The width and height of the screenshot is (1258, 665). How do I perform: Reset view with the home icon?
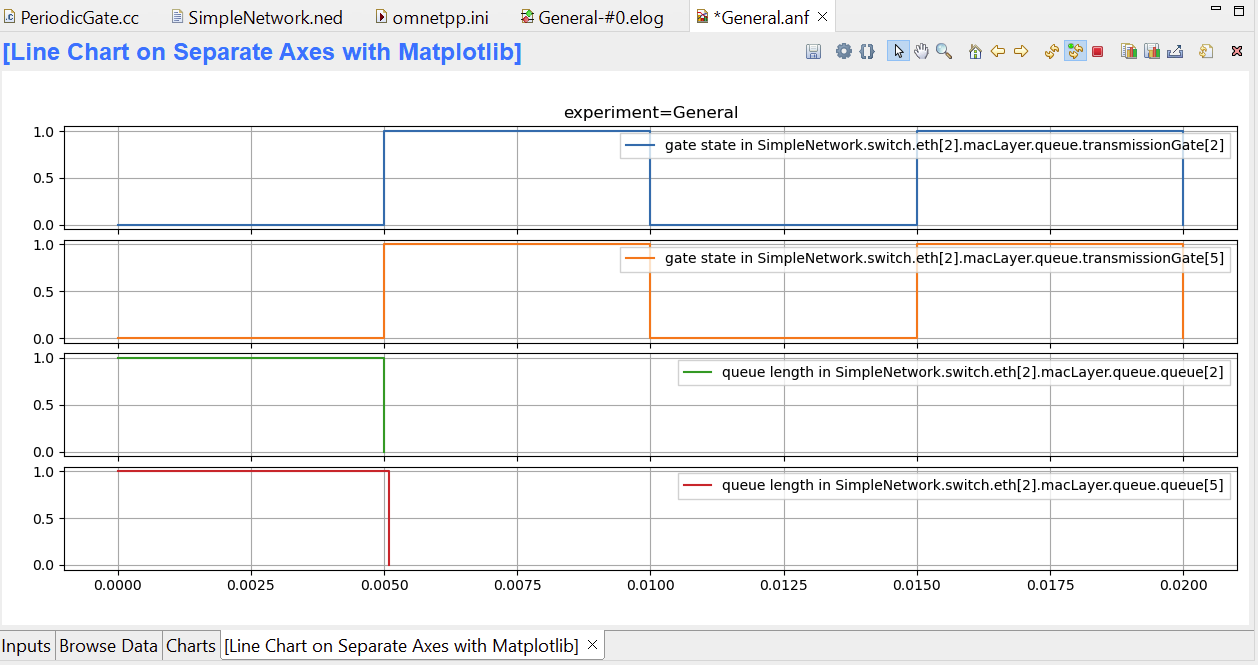975,52
